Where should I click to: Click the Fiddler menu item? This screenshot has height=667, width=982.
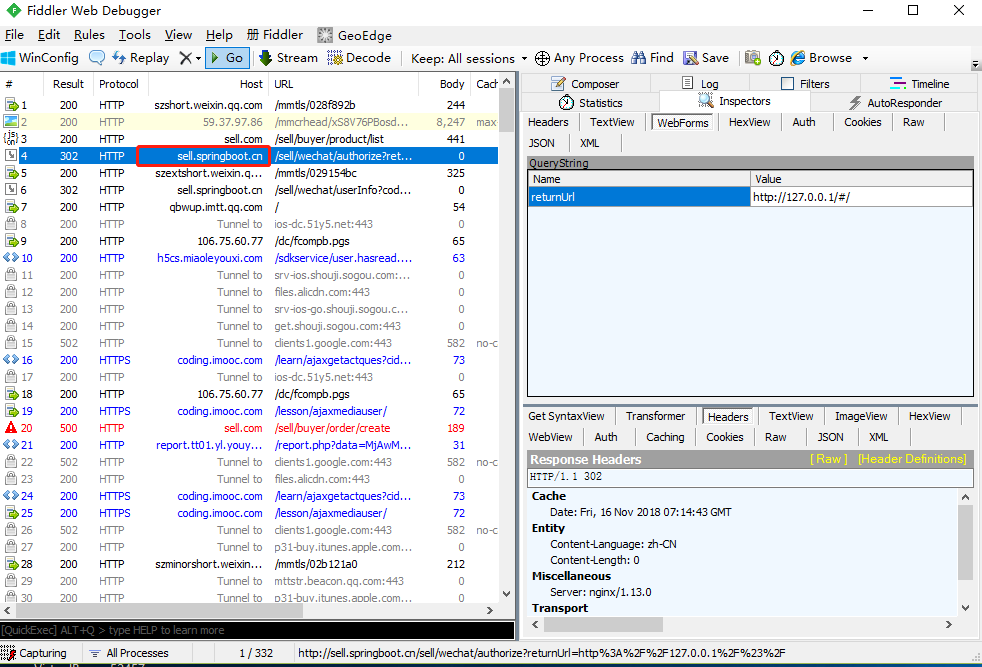275,35
